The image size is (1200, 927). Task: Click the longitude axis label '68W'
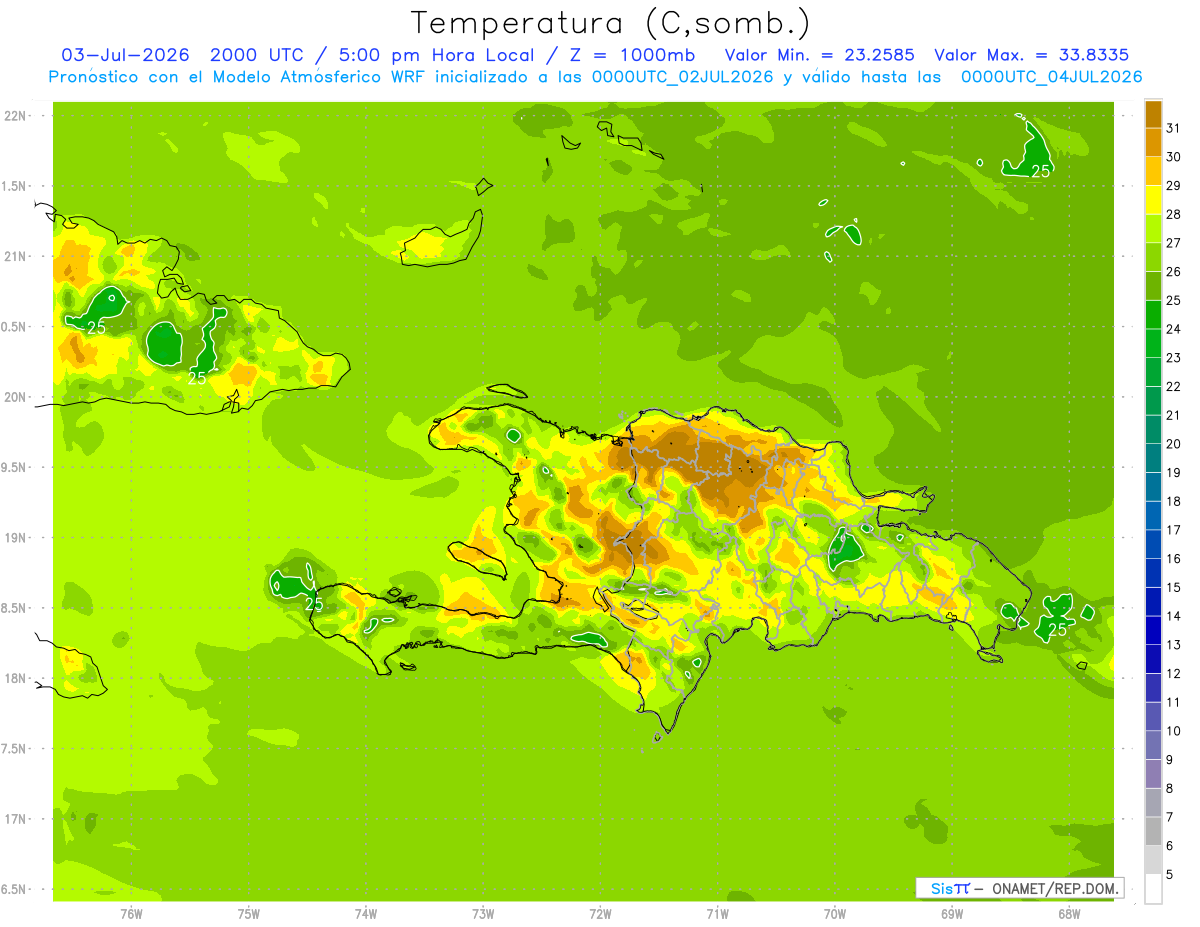click(1069, 913)
